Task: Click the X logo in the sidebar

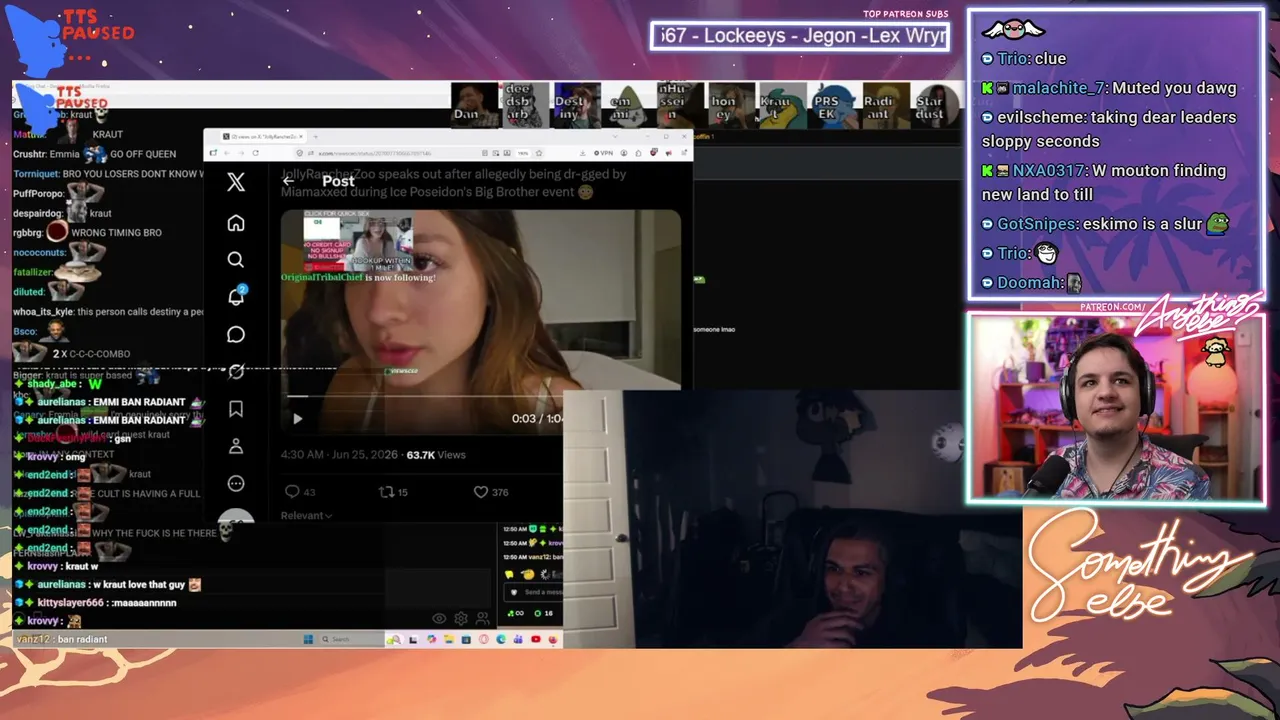Action: click(x=236, y=182)
